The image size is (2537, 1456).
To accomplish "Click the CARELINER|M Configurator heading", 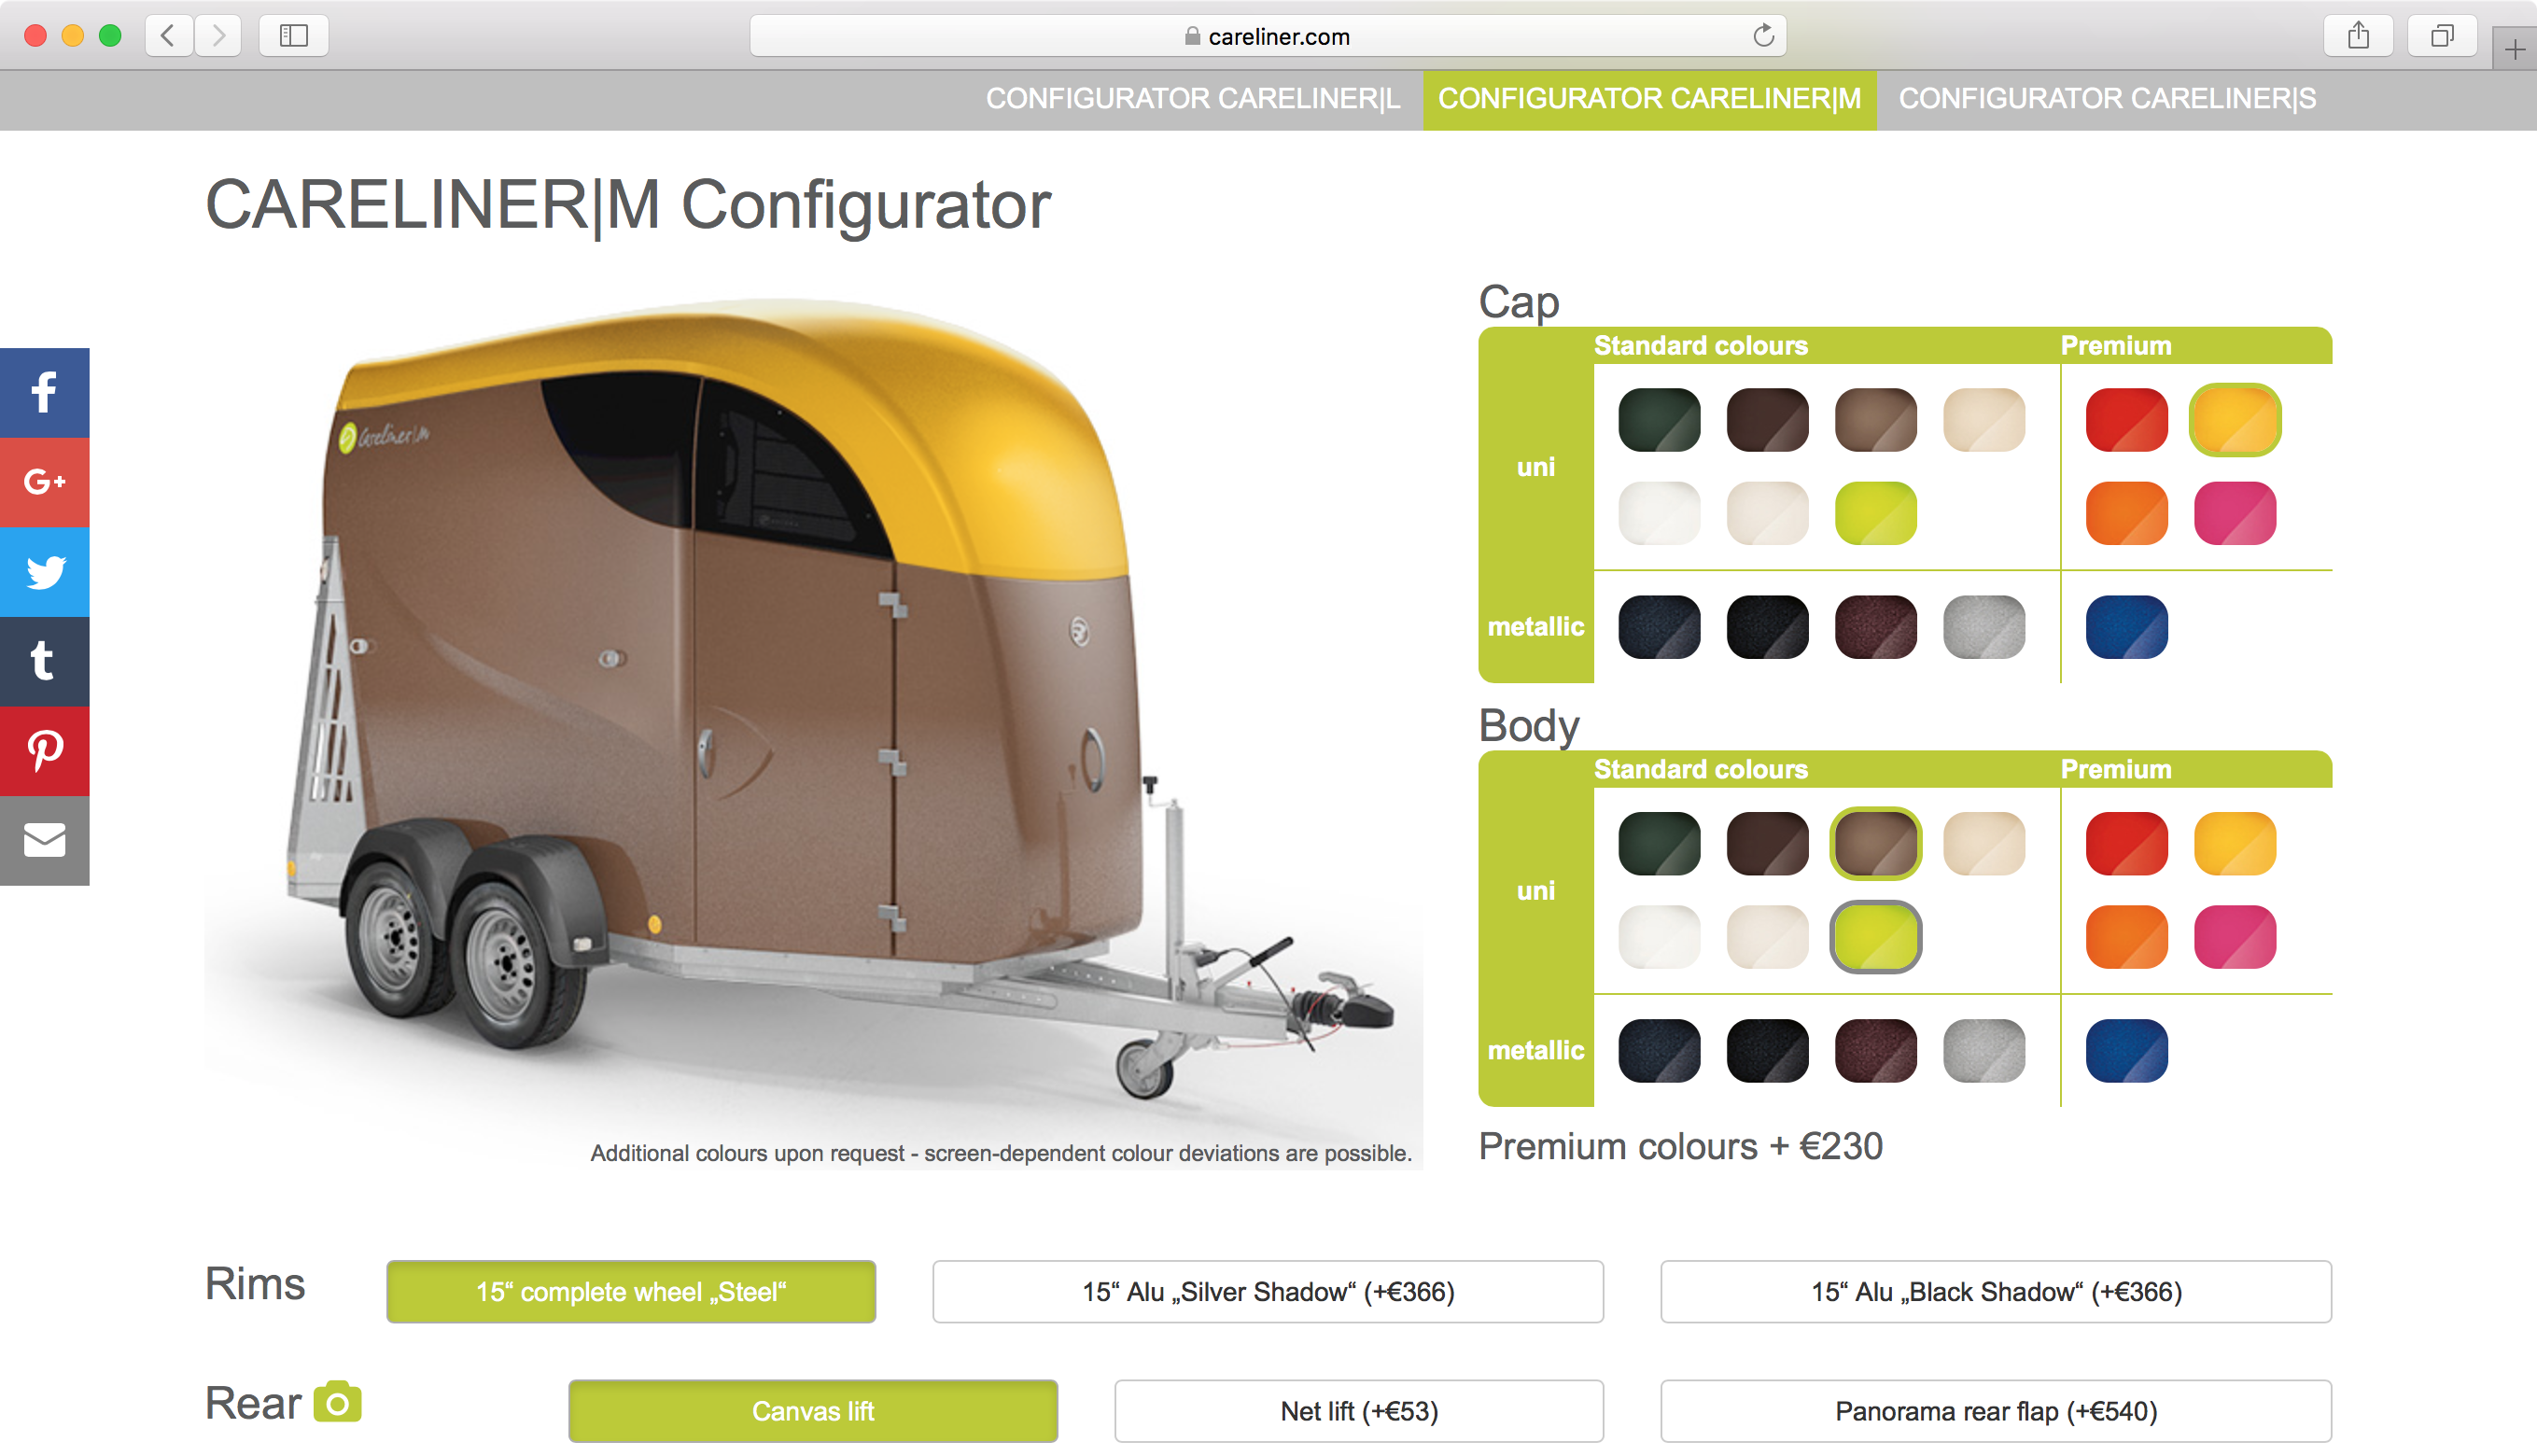I will (x=628, y=205).
